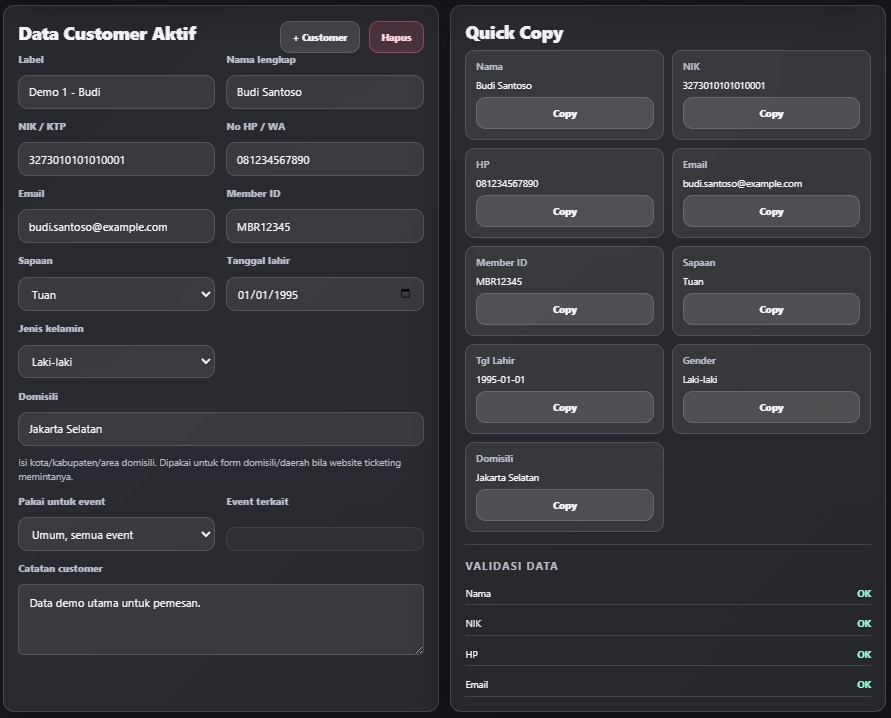Viewport: 891px width, 718px height.
Task: Click the OK status beside NIK
Action: pos(864,624)
